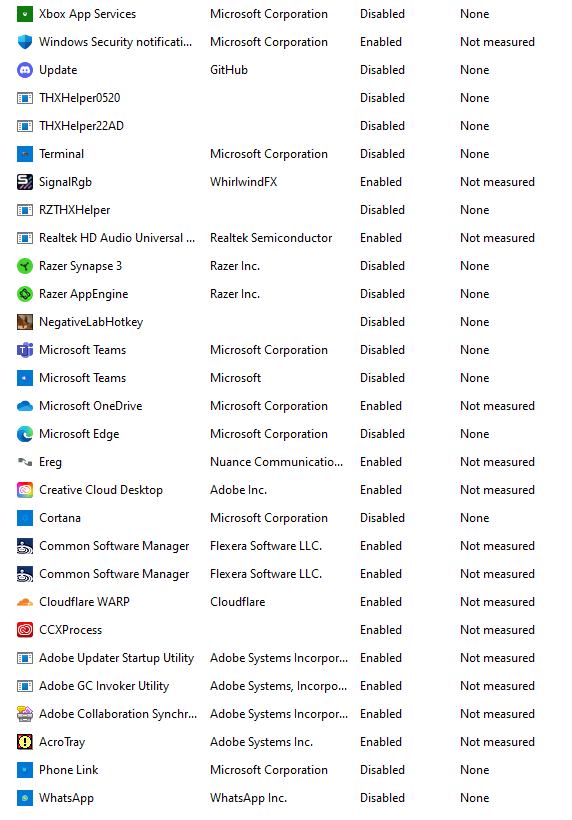
Task: Click the THXHelper0520 icon
Action: click(25, 98)
